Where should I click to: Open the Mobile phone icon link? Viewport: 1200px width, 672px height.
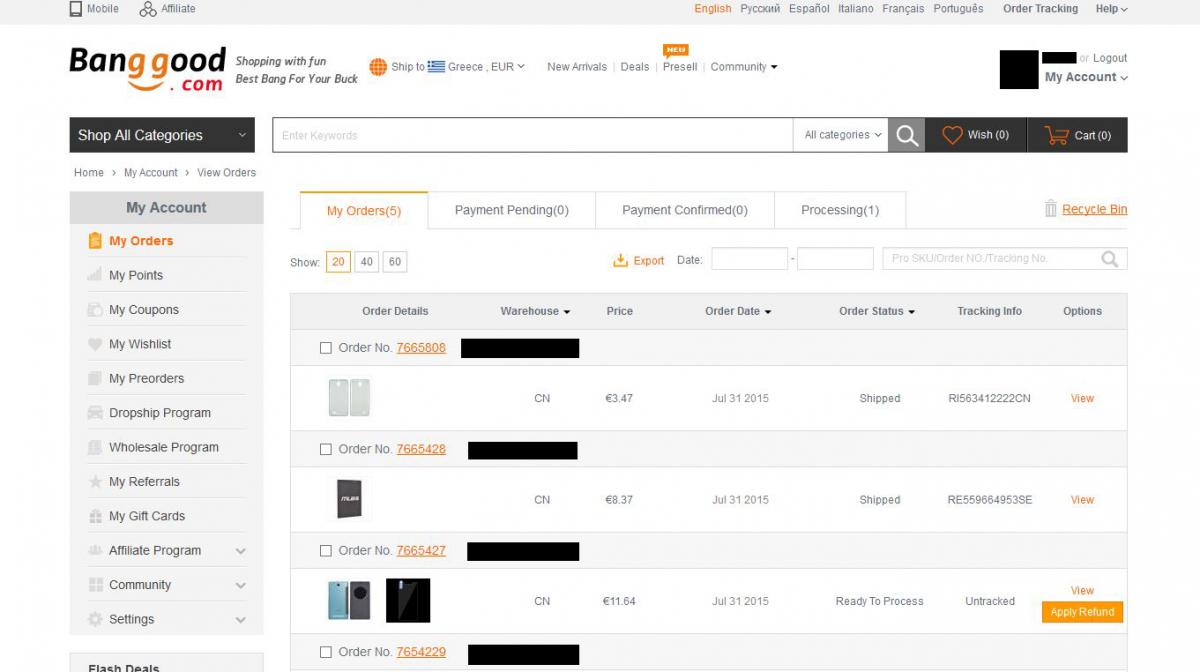[x=76, y=9]
